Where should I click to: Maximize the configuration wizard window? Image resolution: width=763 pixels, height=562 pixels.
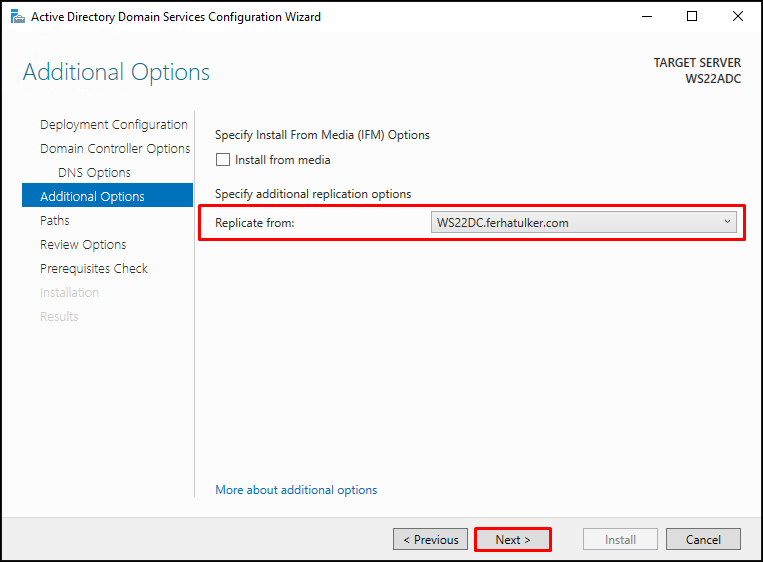point(692,17)
